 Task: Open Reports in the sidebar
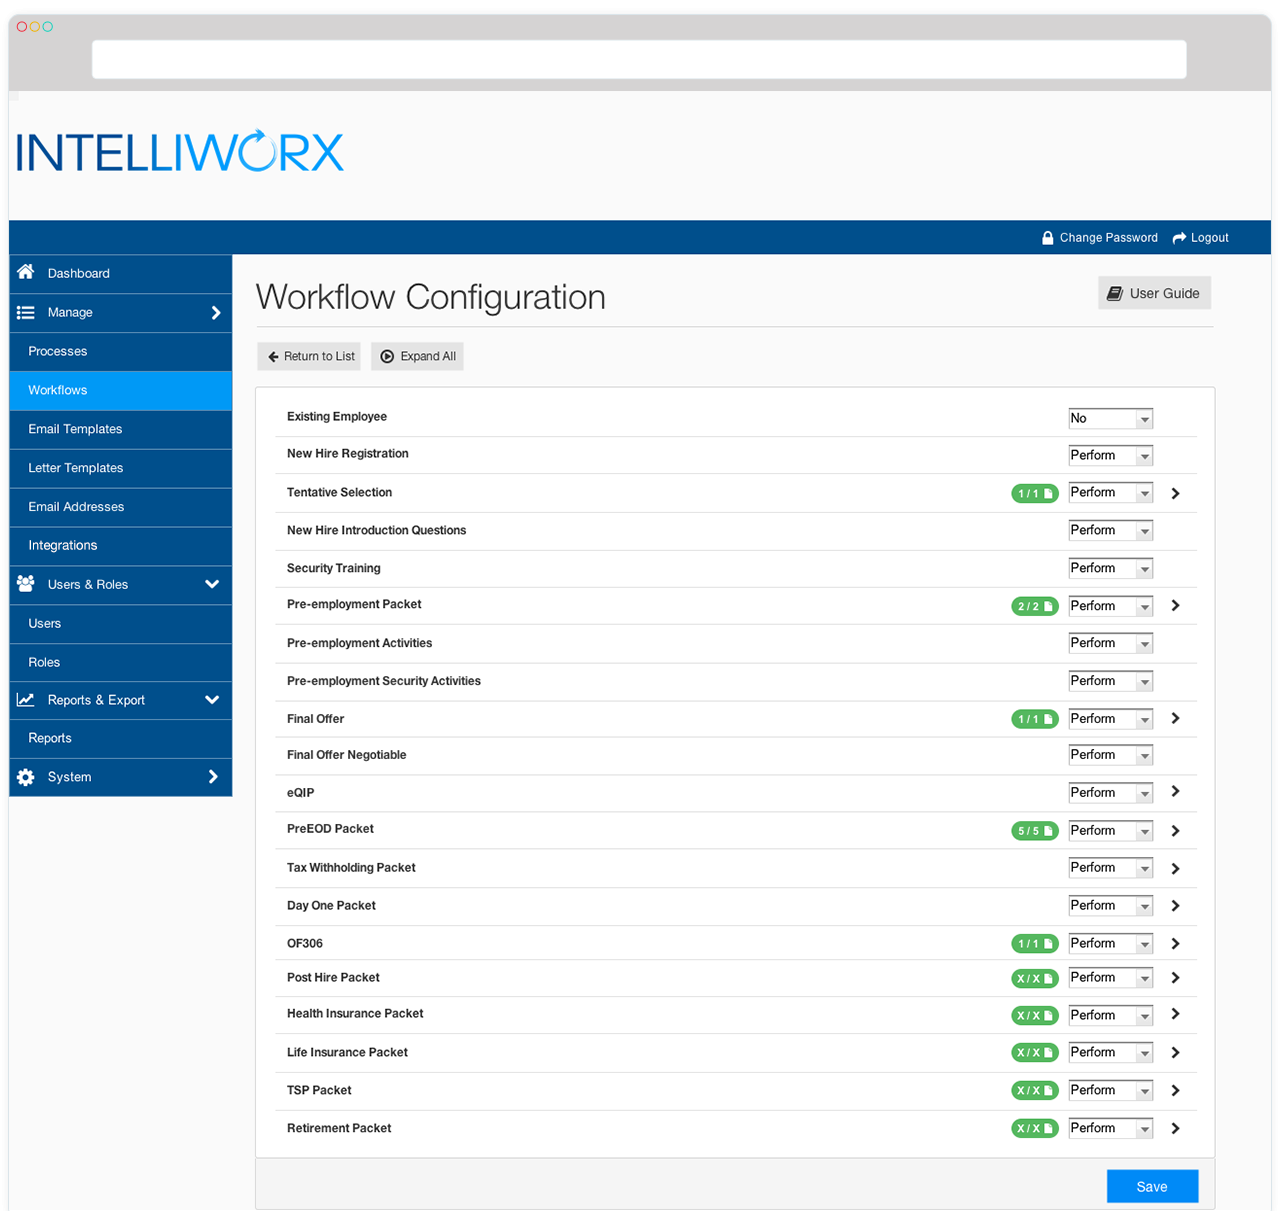coord(121,739)
